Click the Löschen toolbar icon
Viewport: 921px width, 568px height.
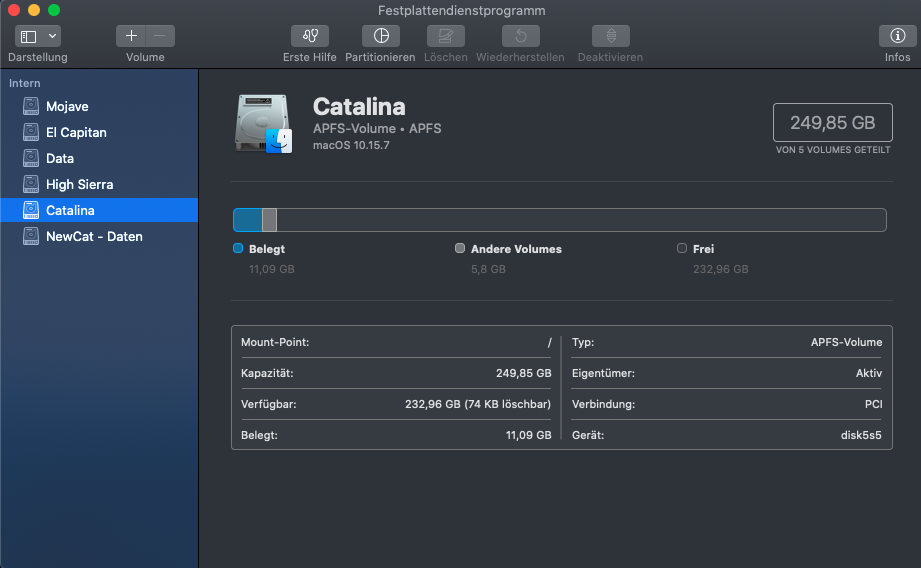(445, 36)
